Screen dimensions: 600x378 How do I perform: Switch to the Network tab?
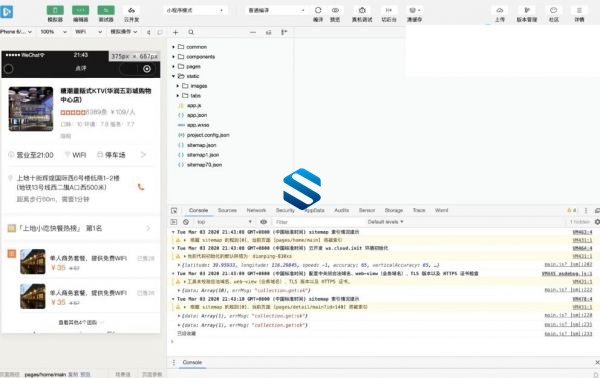click(x=256, y=210)
